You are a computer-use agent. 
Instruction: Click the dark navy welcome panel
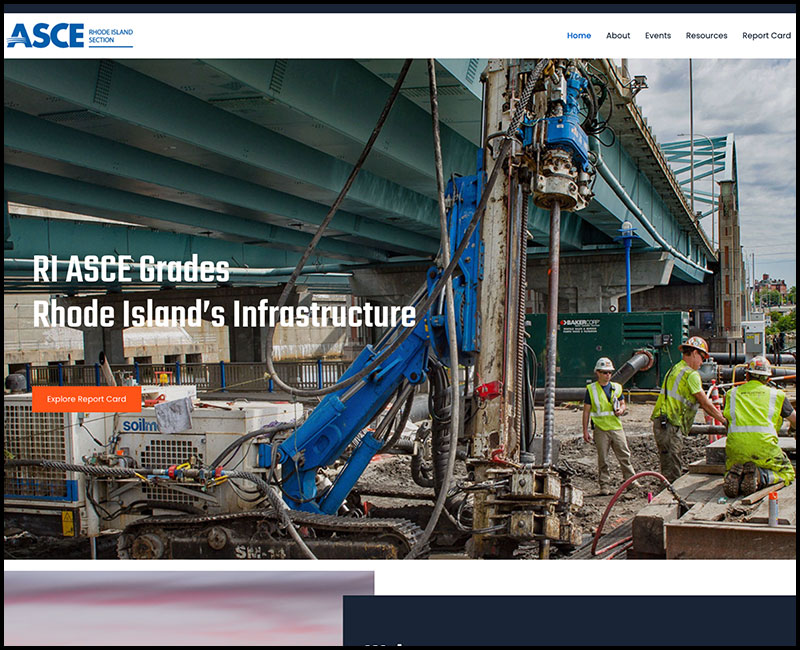coord(568,622)
